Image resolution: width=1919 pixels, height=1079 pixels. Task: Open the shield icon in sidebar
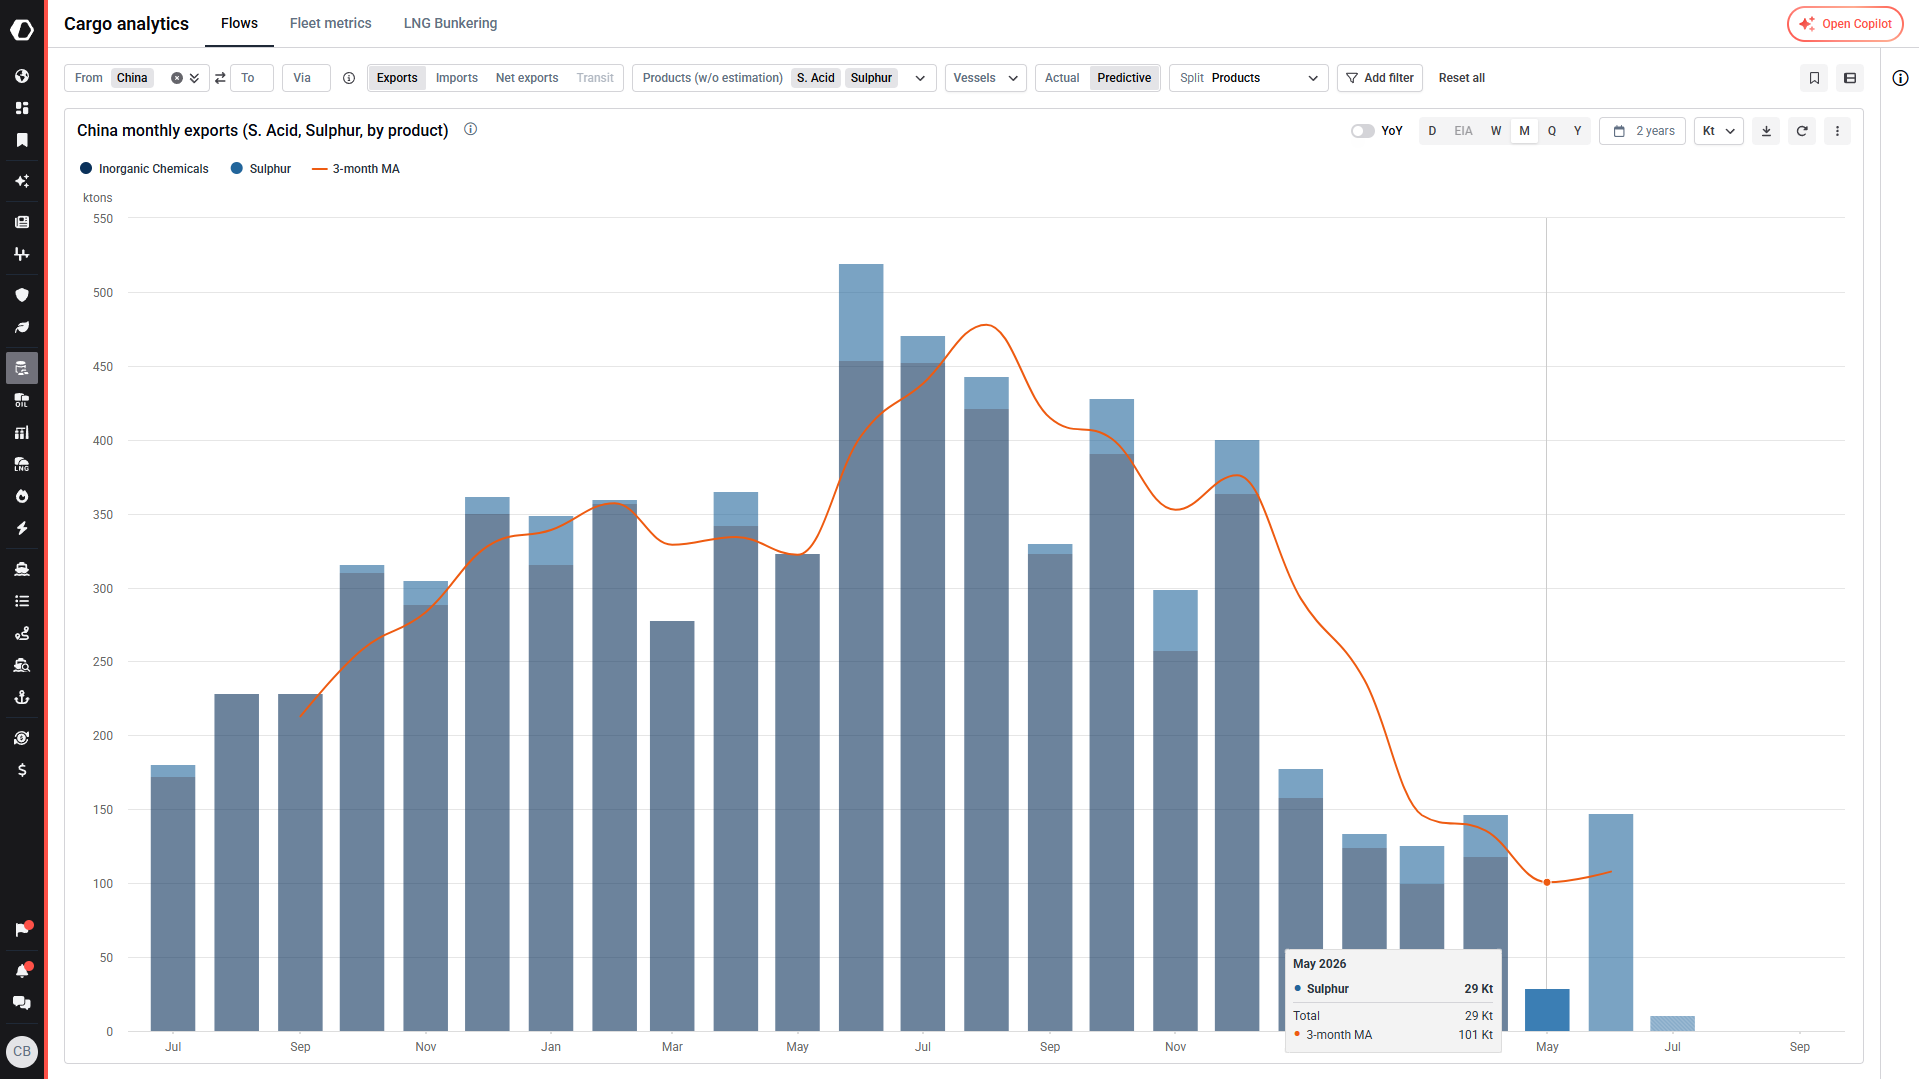22,295
